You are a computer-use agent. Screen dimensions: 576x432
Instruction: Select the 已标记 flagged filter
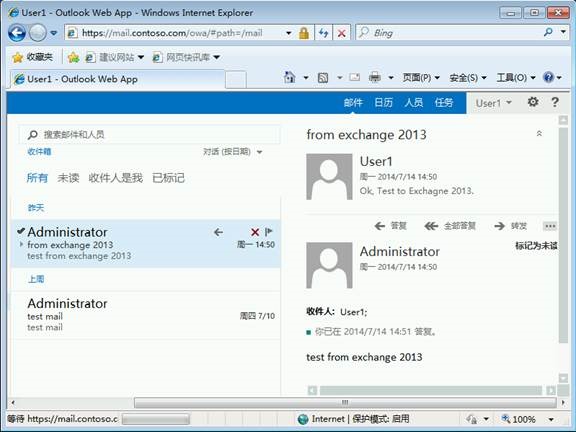tap(168, 178)
